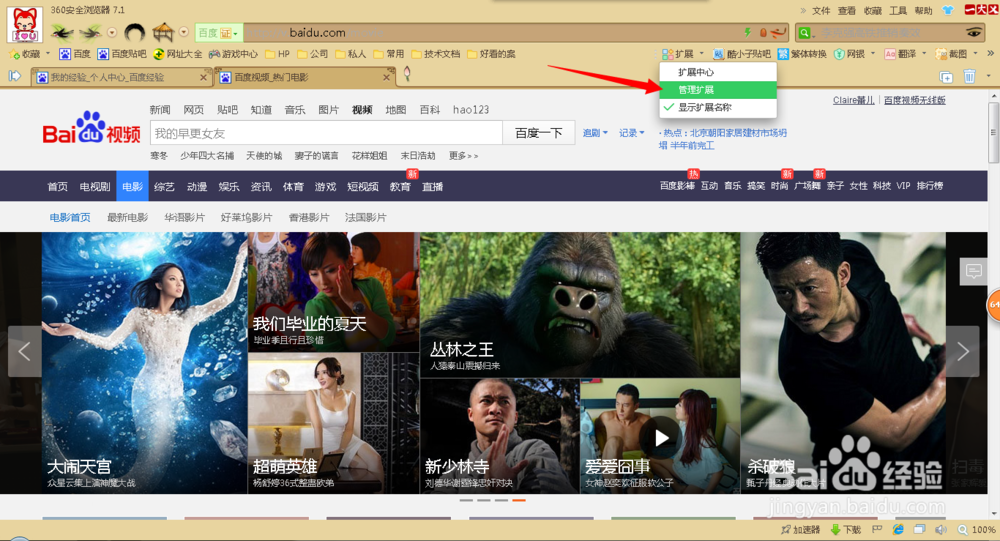Image resolution: width=1000 pixels, height=541 pixels.
Task: Click the speaker mute icon in status bar
Action: tap(941, 530)
